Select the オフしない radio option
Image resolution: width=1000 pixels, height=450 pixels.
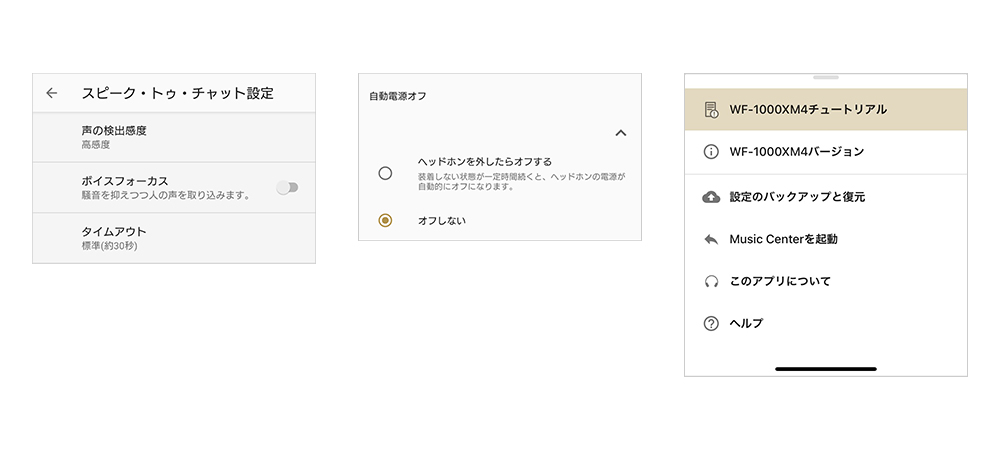[x=385, y=220]
